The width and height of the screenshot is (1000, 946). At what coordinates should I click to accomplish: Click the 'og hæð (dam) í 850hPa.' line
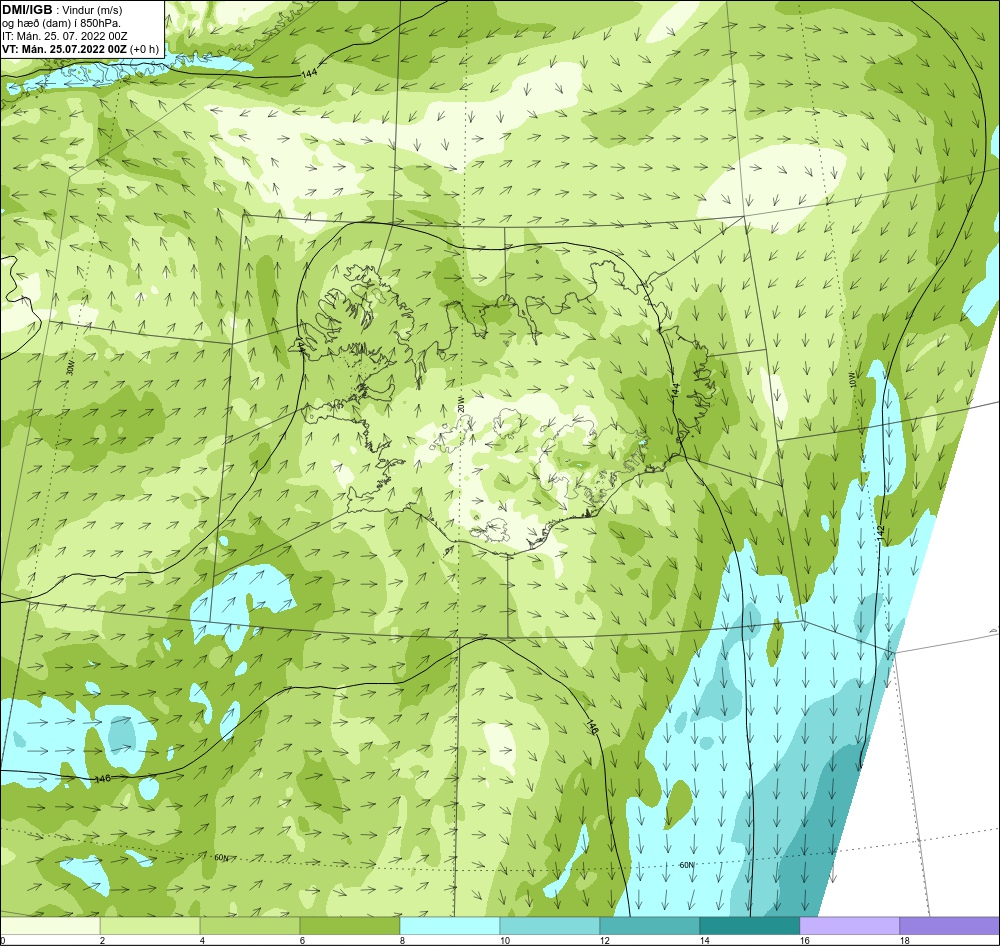(61, 23)
